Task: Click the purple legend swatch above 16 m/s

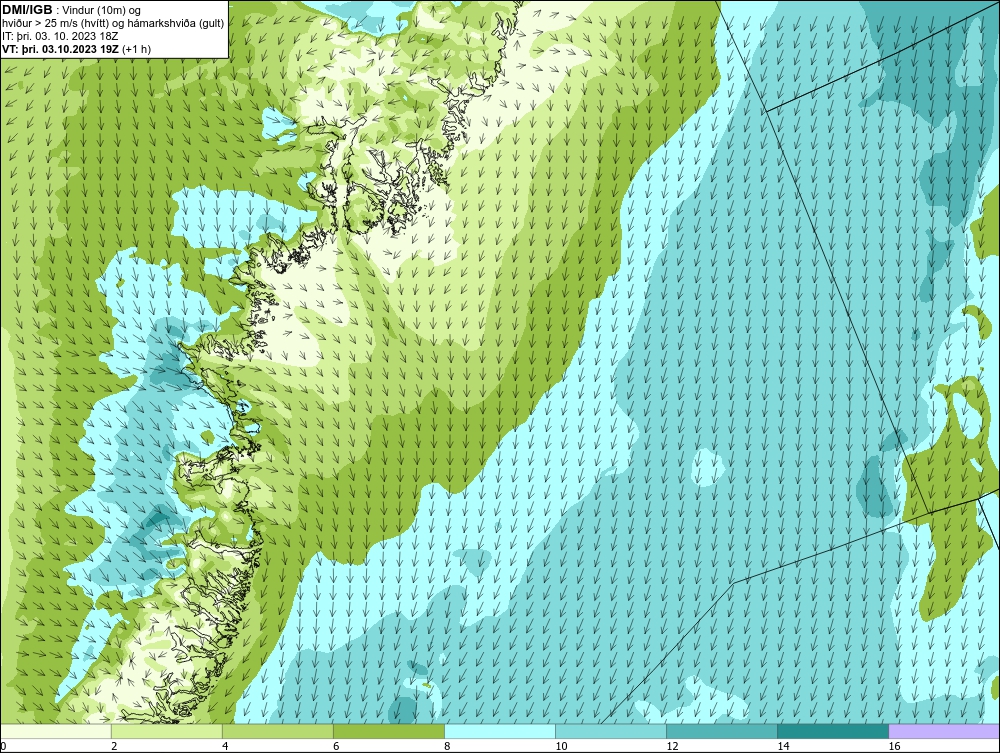Action: (944, 731)
